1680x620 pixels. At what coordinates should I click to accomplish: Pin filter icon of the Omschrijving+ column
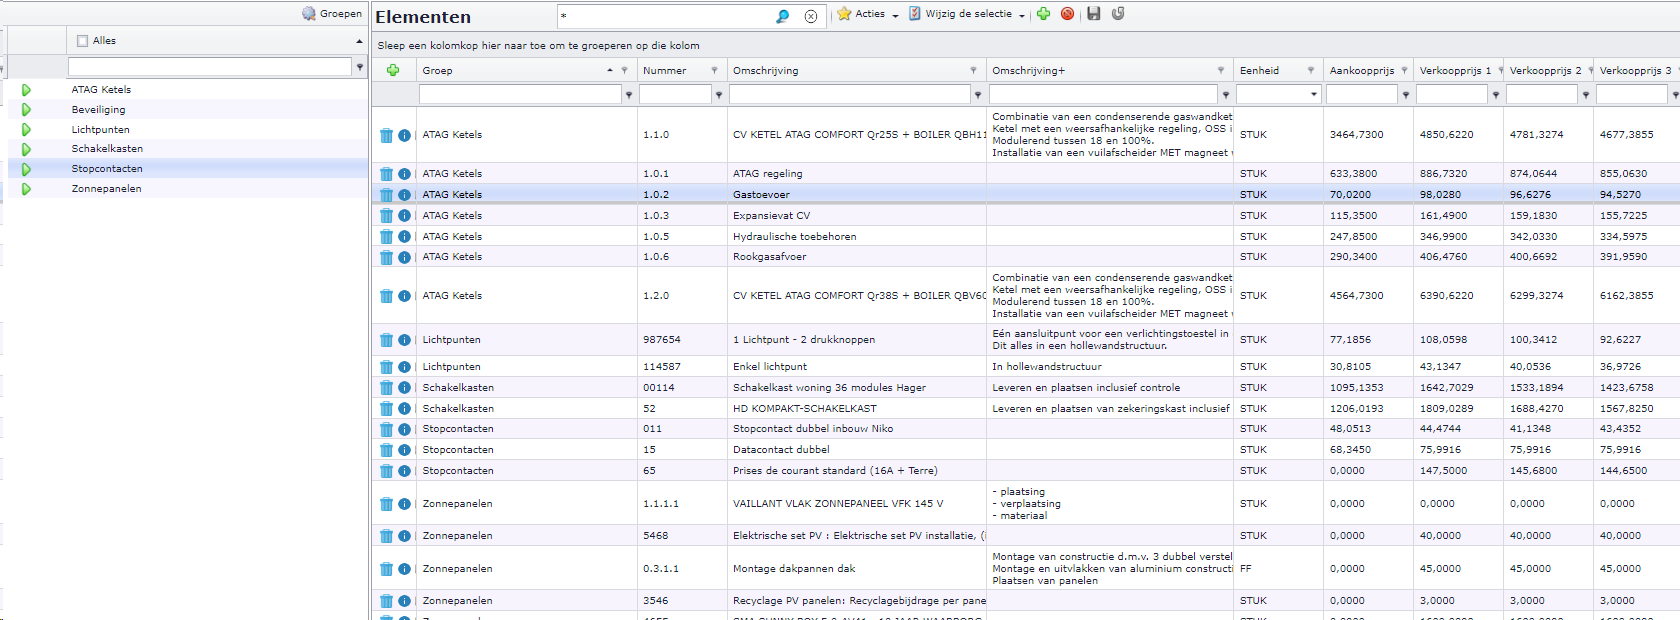click(x=1220, y=71)
